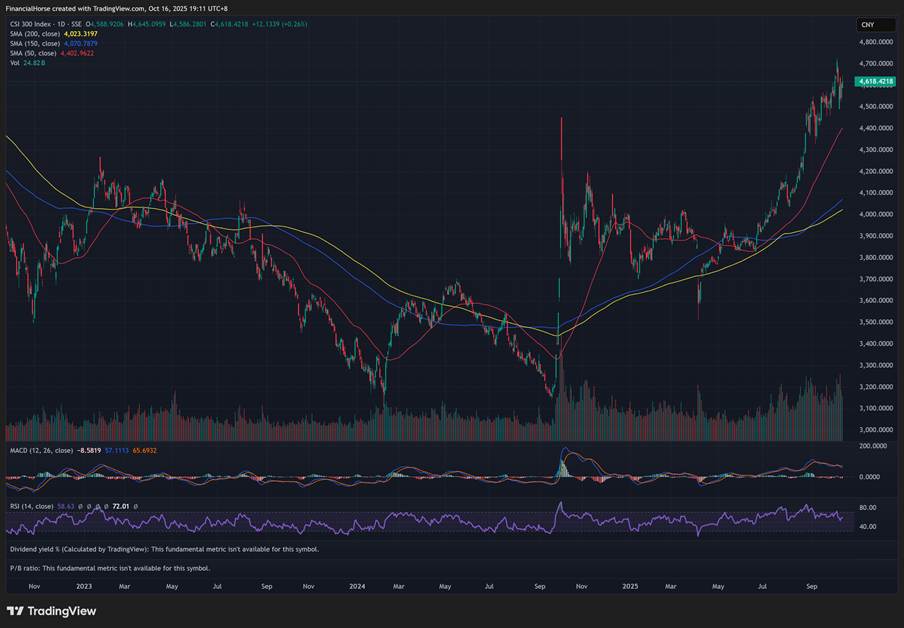Click the 2025 label on time axis
Image resolution: width=904 pixels, height=628 pixels.
coord(629,585)
